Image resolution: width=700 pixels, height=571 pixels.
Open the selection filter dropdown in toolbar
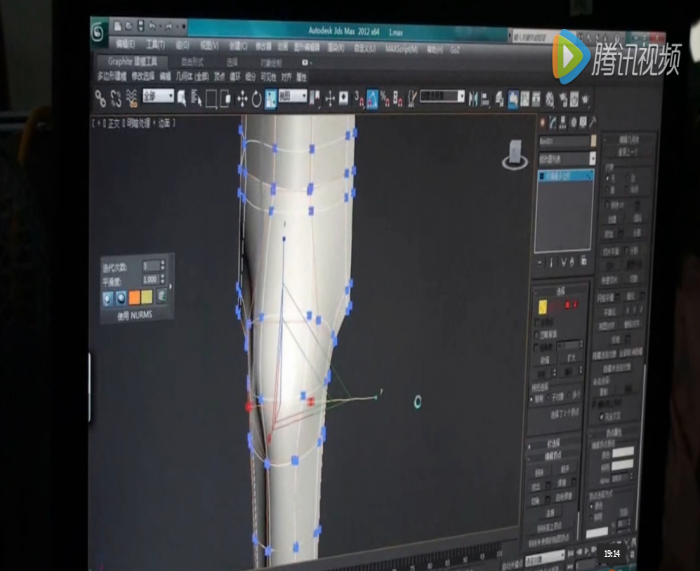coord(158,97)
